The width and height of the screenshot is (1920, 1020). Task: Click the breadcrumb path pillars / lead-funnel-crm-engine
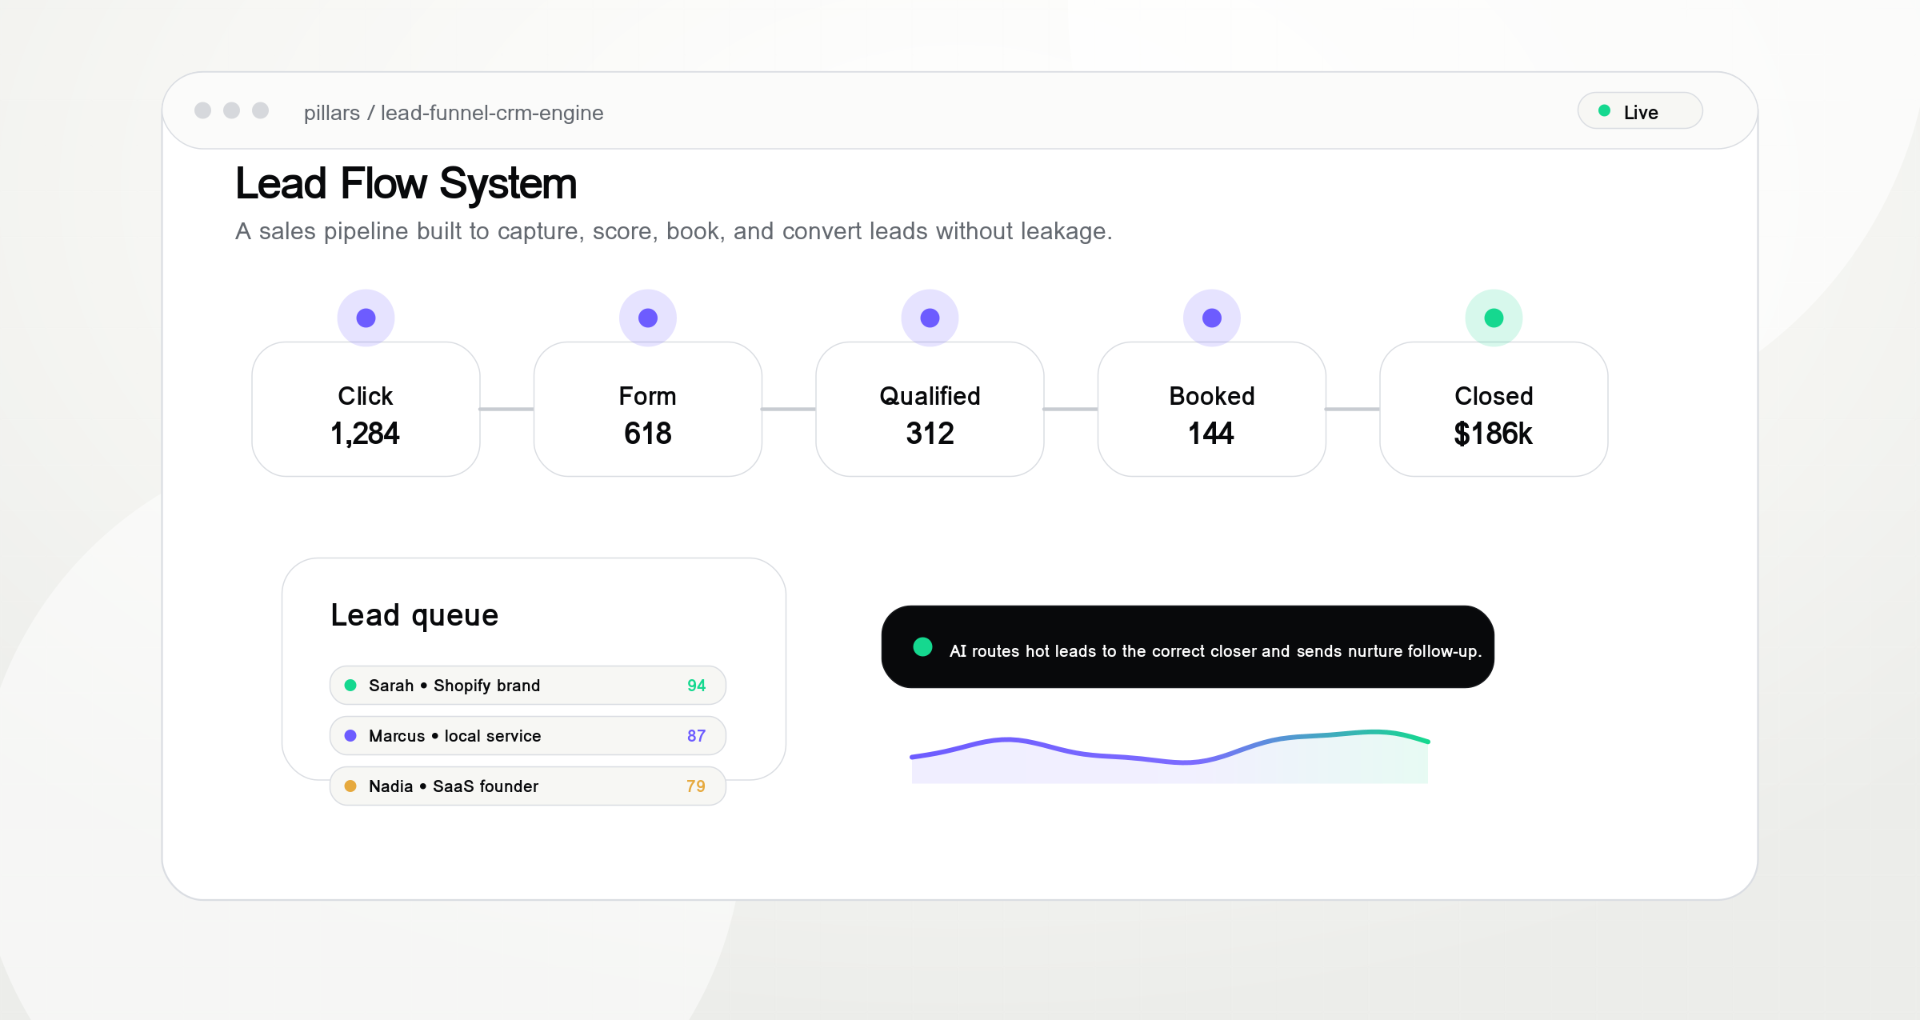[454, 113]
